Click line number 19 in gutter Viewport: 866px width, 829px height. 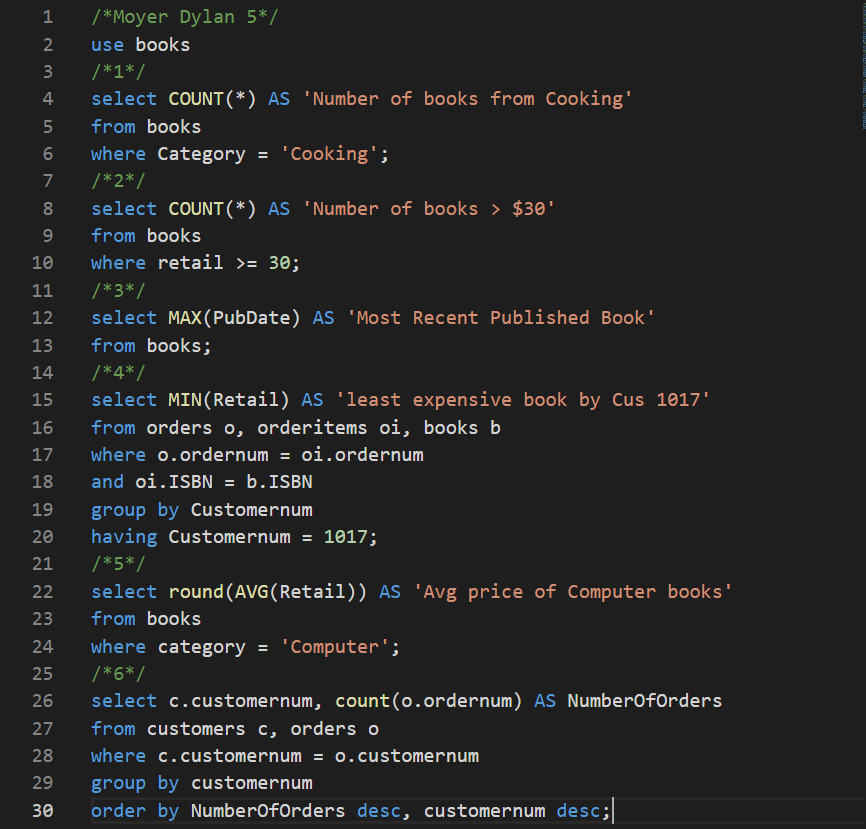coord(43,510)
